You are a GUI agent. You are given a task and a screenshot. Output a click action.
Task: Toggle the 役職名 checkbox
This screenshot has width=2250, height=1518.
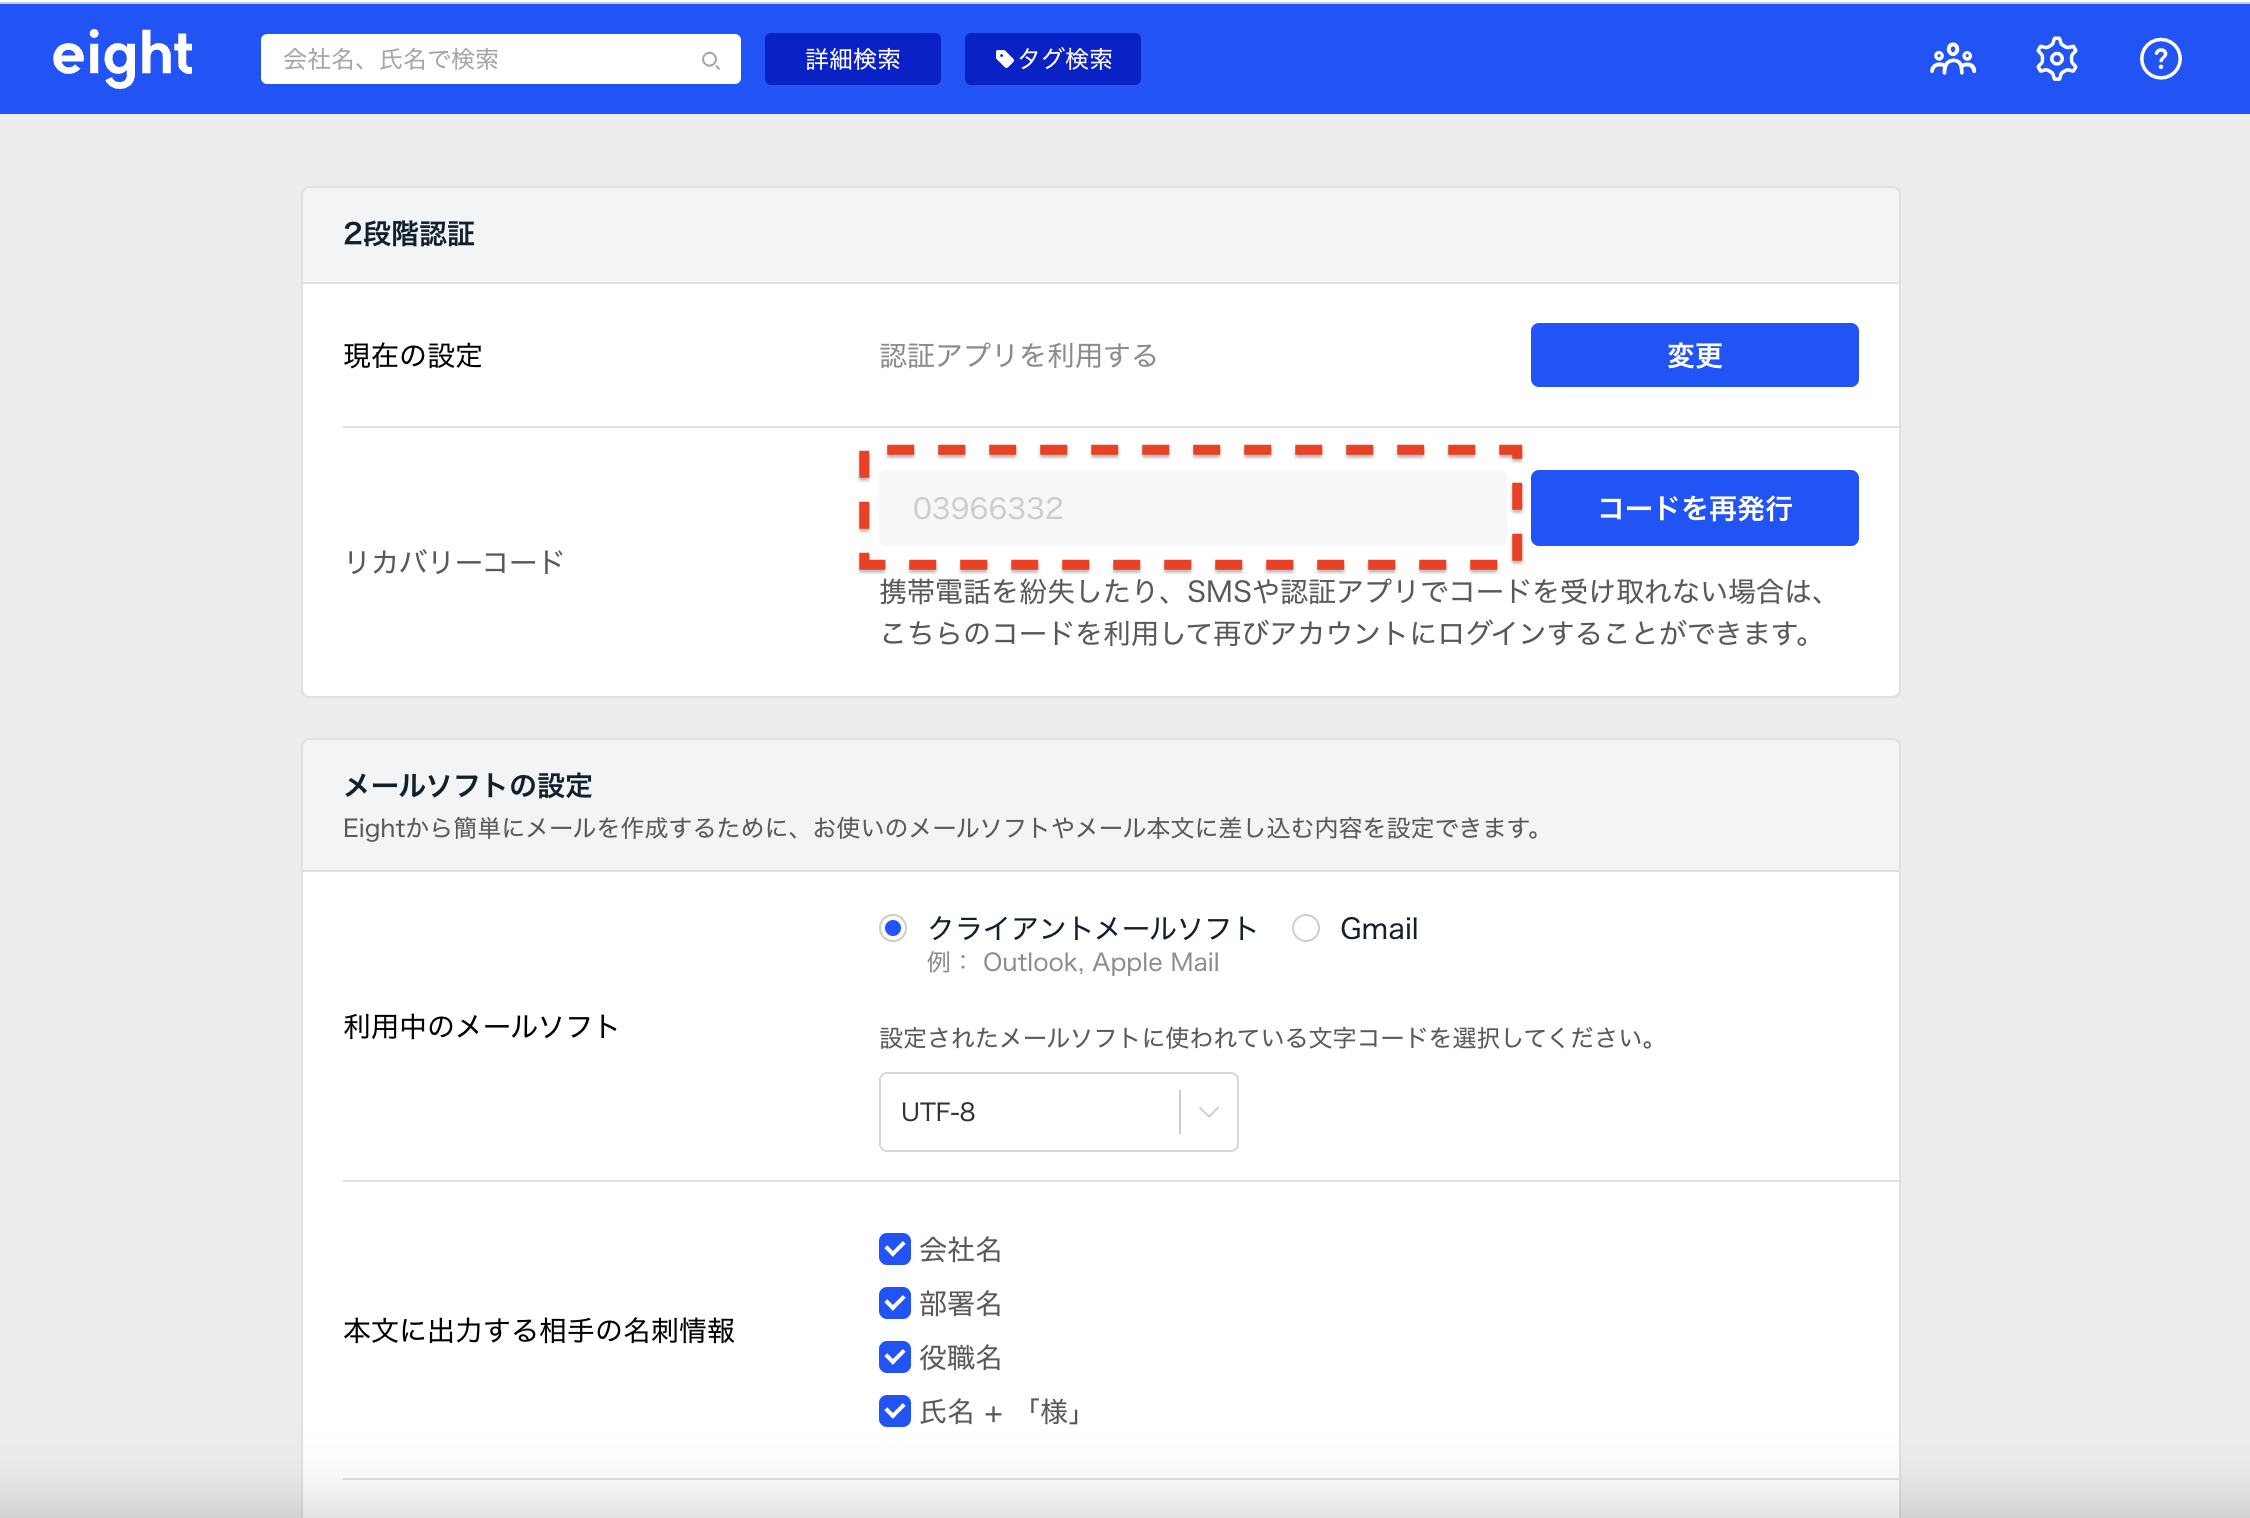894,1357
